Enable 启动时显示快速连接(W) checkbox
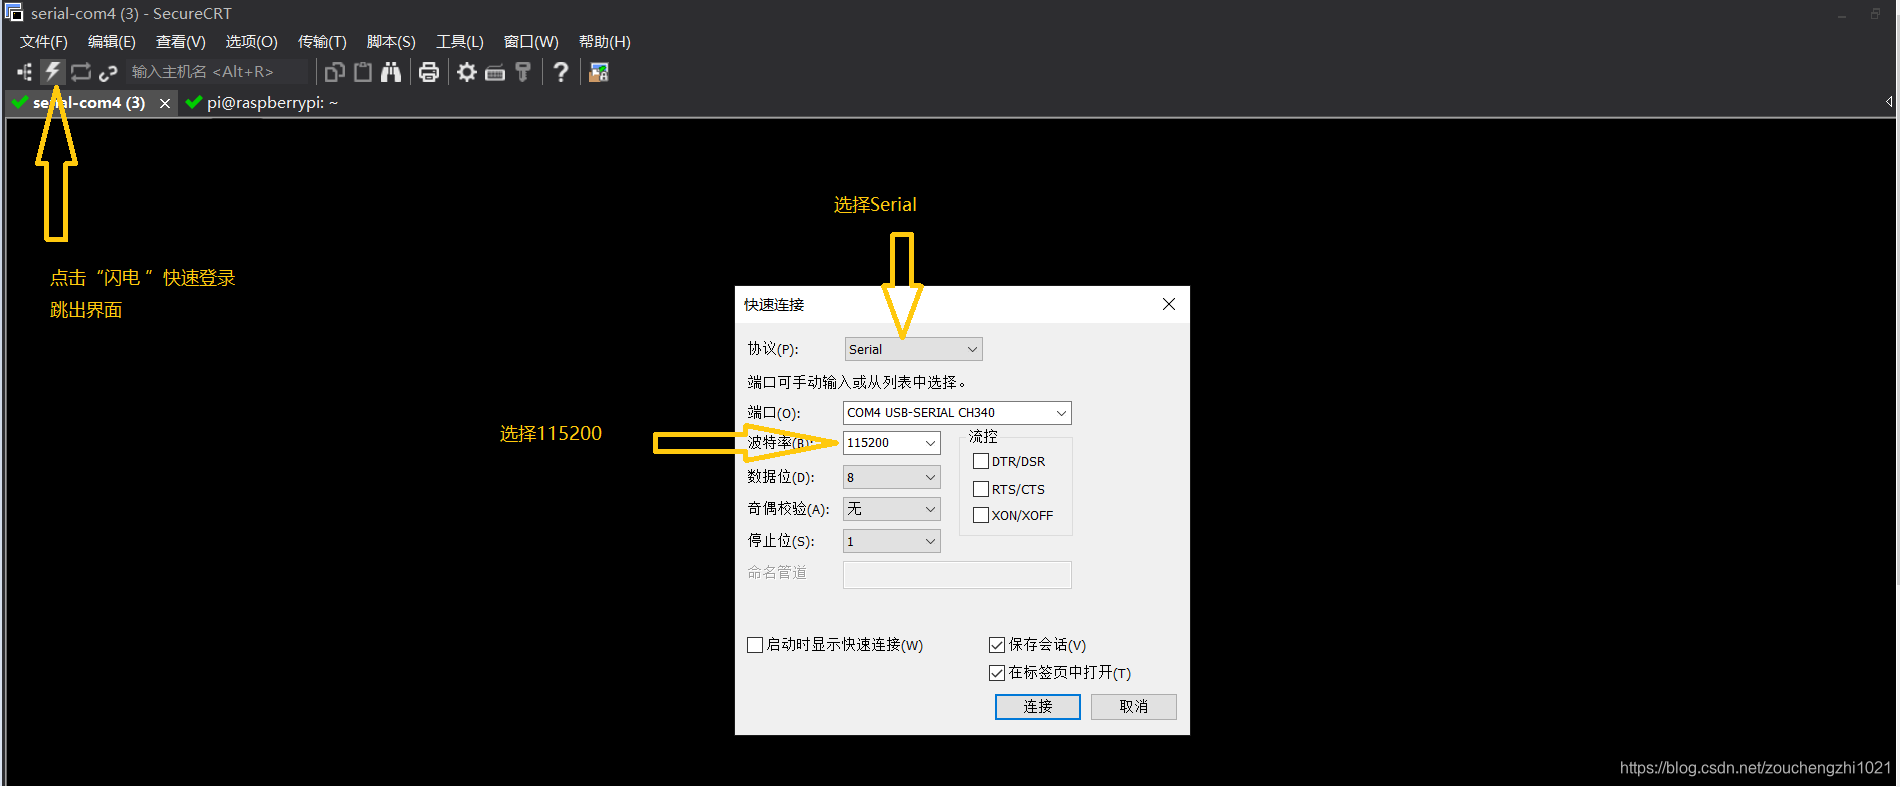The width and height of the screenshot is (1900, 787). point(755,645)
